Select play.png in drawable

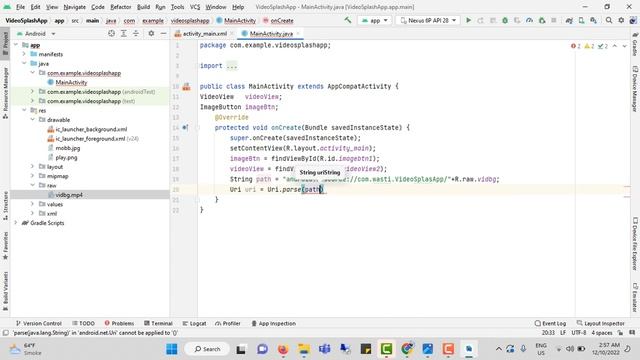[66, 157]
